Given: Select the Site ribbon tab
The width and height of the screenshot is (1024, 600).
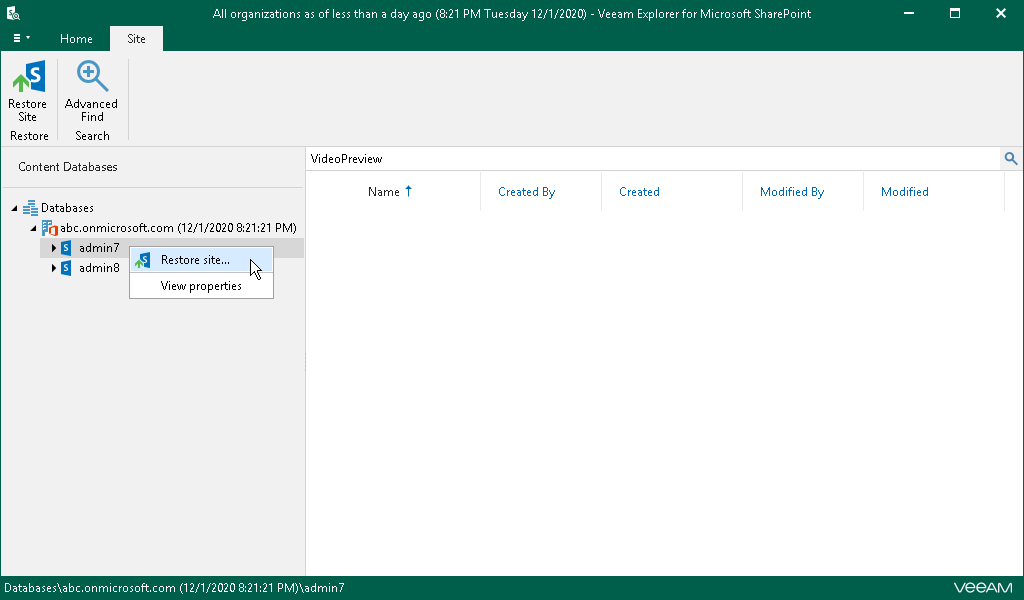Looking at the screenshot, I should [136, 39].
